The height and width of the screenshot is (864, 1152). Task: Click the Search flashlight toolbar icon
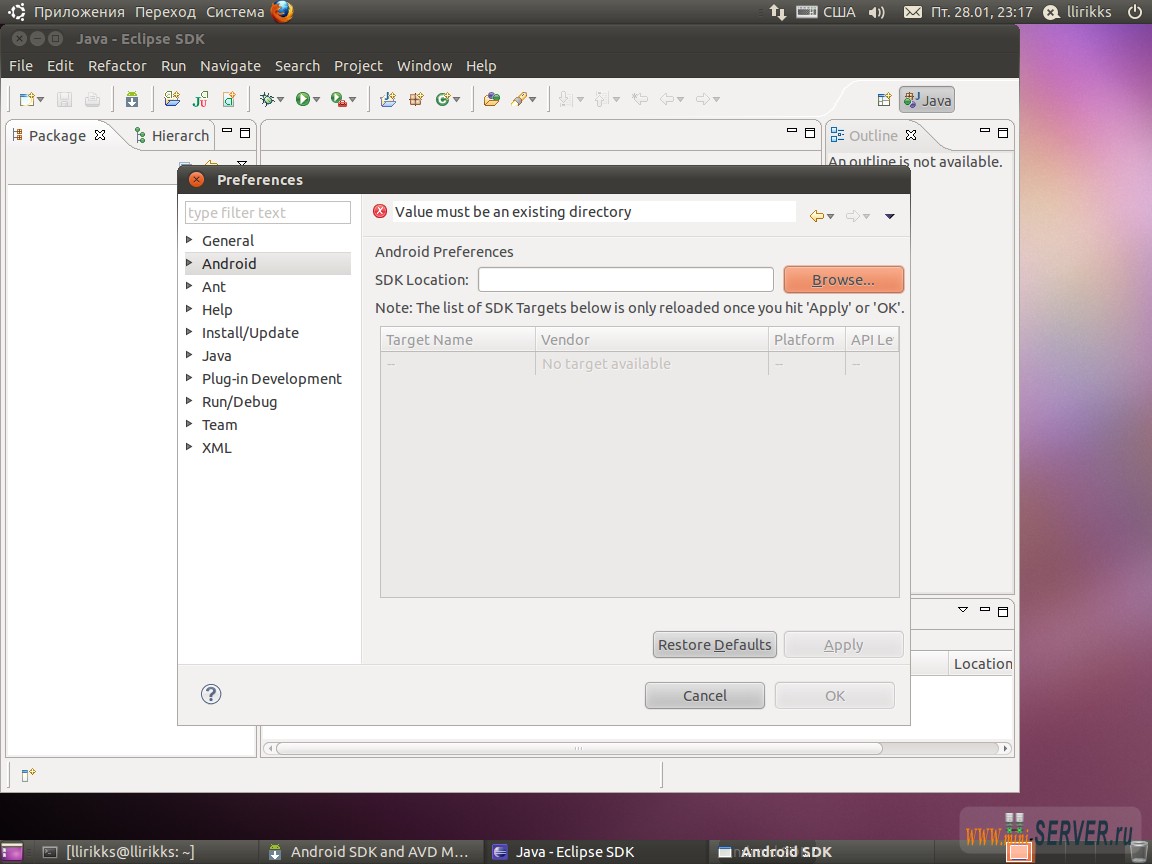point(519,99)
